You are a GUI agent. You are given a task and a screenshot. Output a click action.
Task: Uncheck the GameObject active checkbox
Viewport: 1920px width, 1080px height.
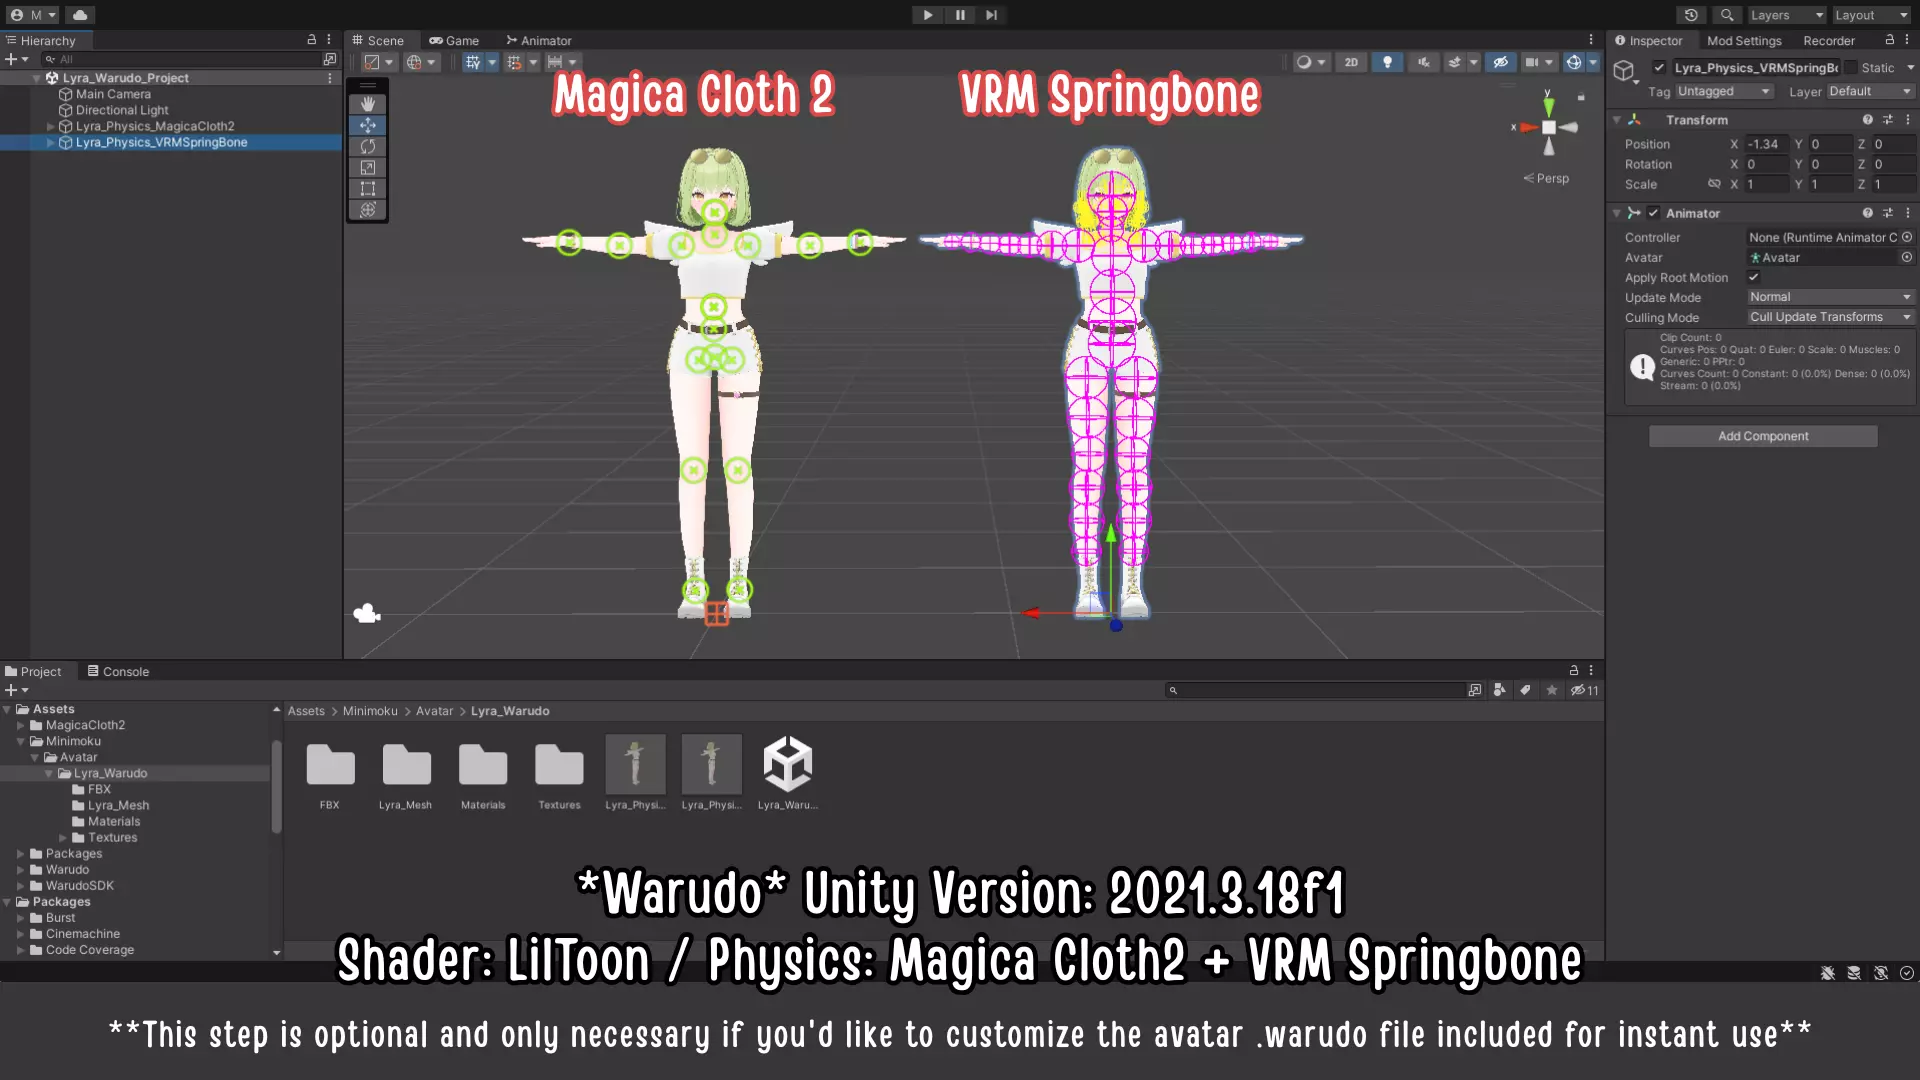click(1660, 67)
